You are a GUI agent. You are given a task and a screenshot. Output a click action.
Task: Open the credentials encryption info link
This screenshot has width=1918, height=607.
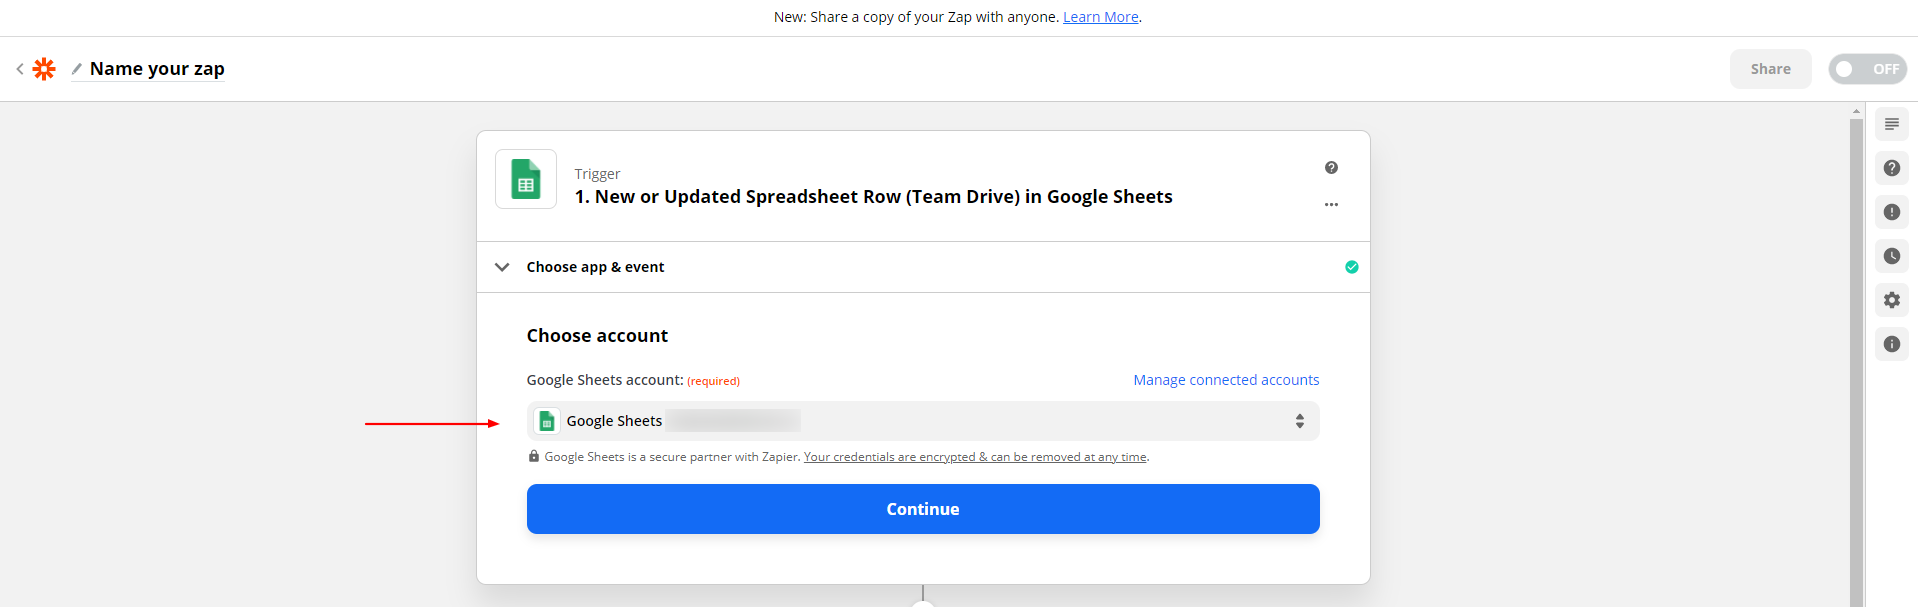[975, 457]
